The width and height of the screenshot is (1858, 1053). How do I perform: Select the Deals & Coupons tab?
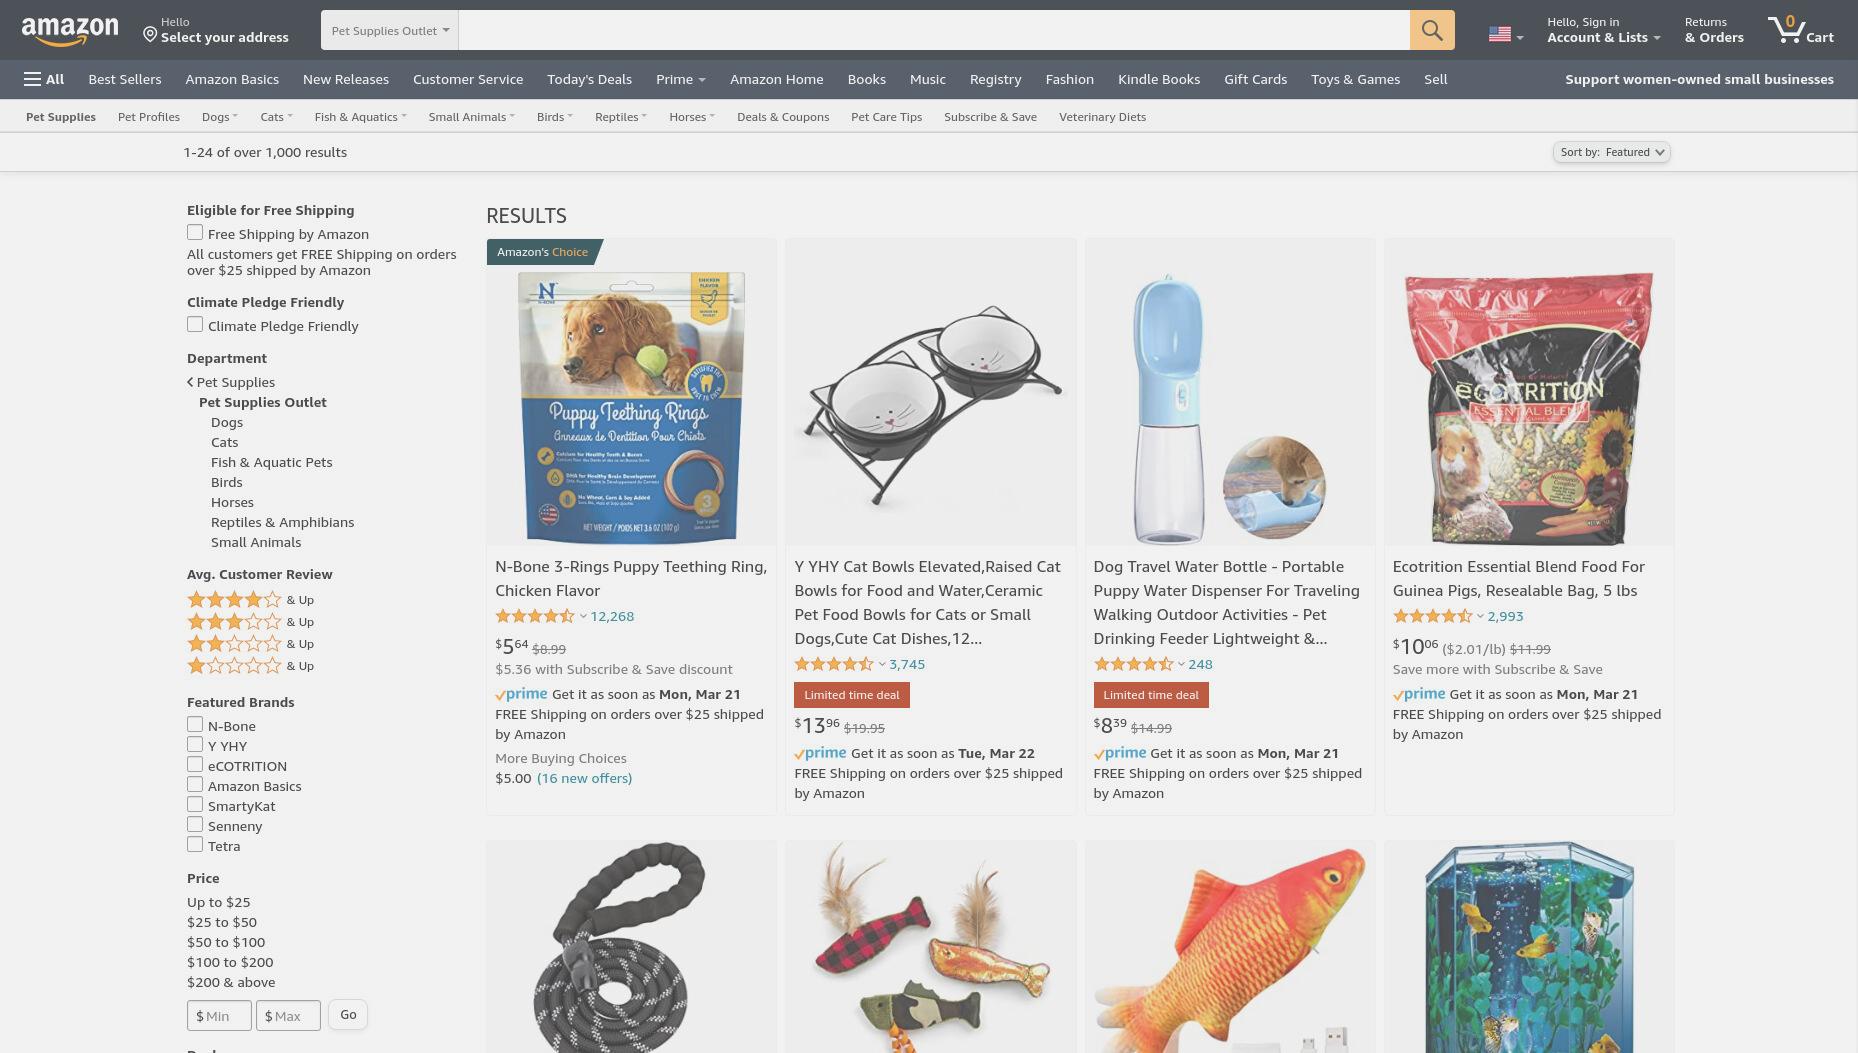(x=783, y=117)
